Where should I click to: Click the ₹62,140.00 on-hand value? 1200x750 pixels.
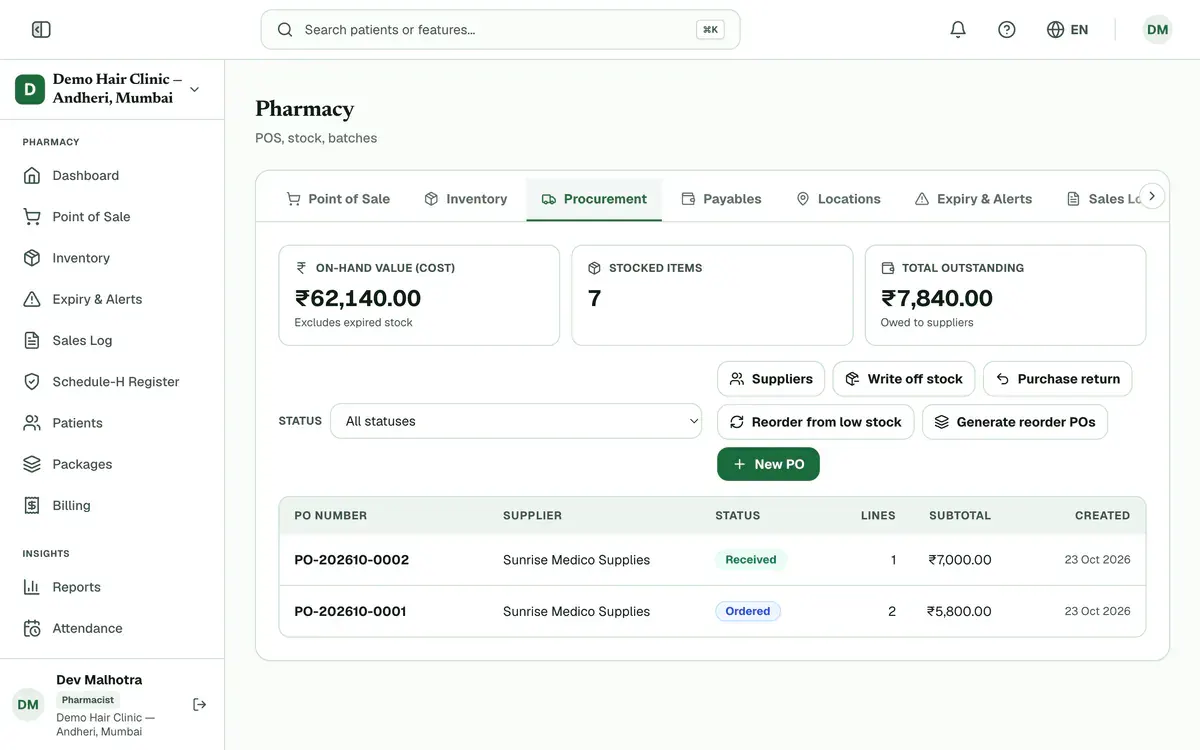coord(358,298)
